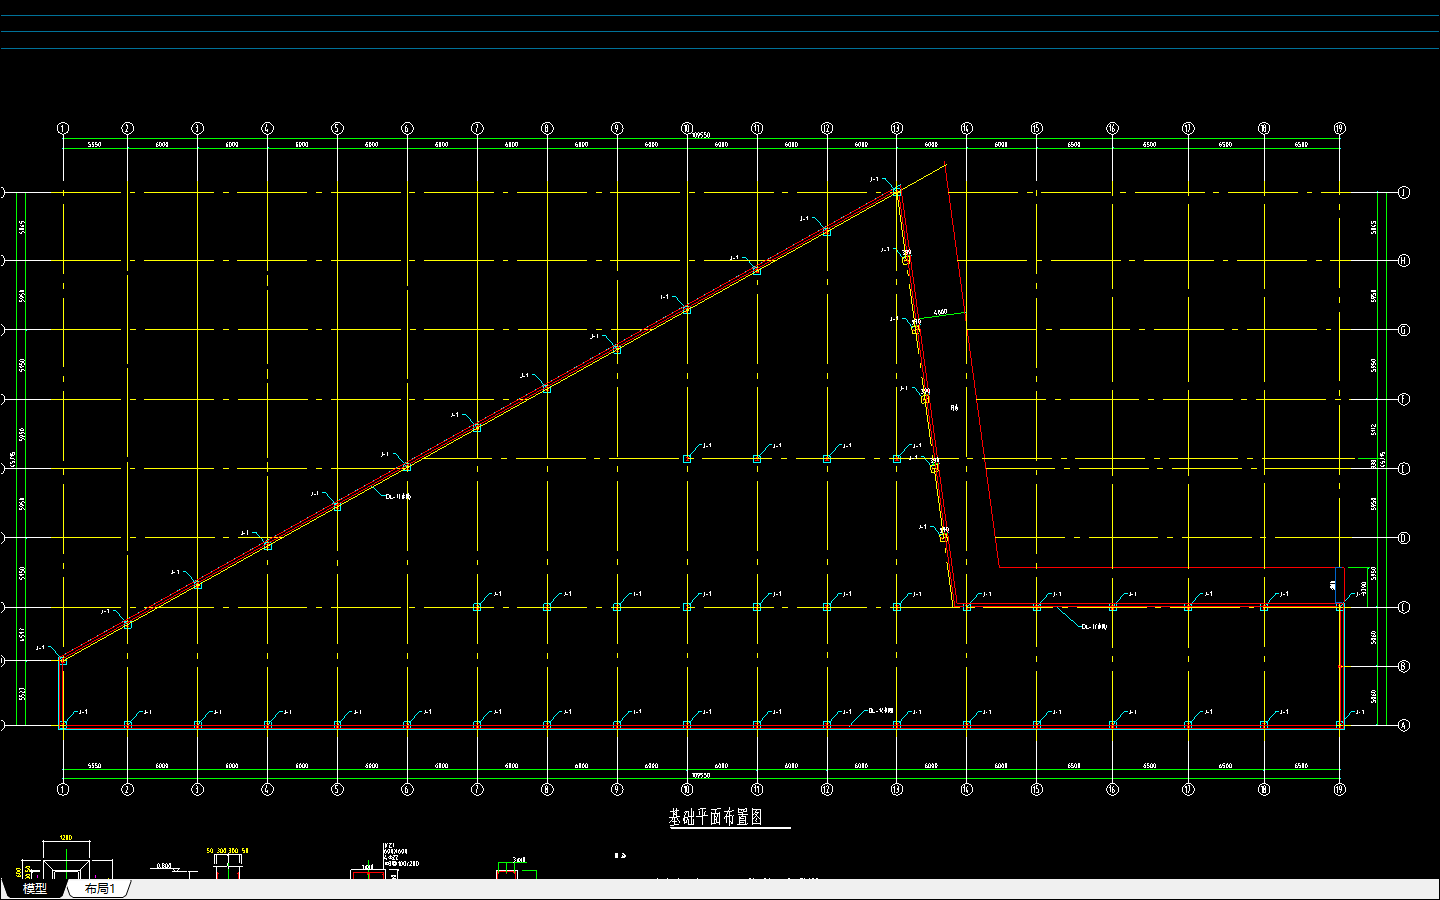The height and width of the screenshot is (900, 1440).
Task: Select axis bubble 14 in bottom row
Action: 966,789
